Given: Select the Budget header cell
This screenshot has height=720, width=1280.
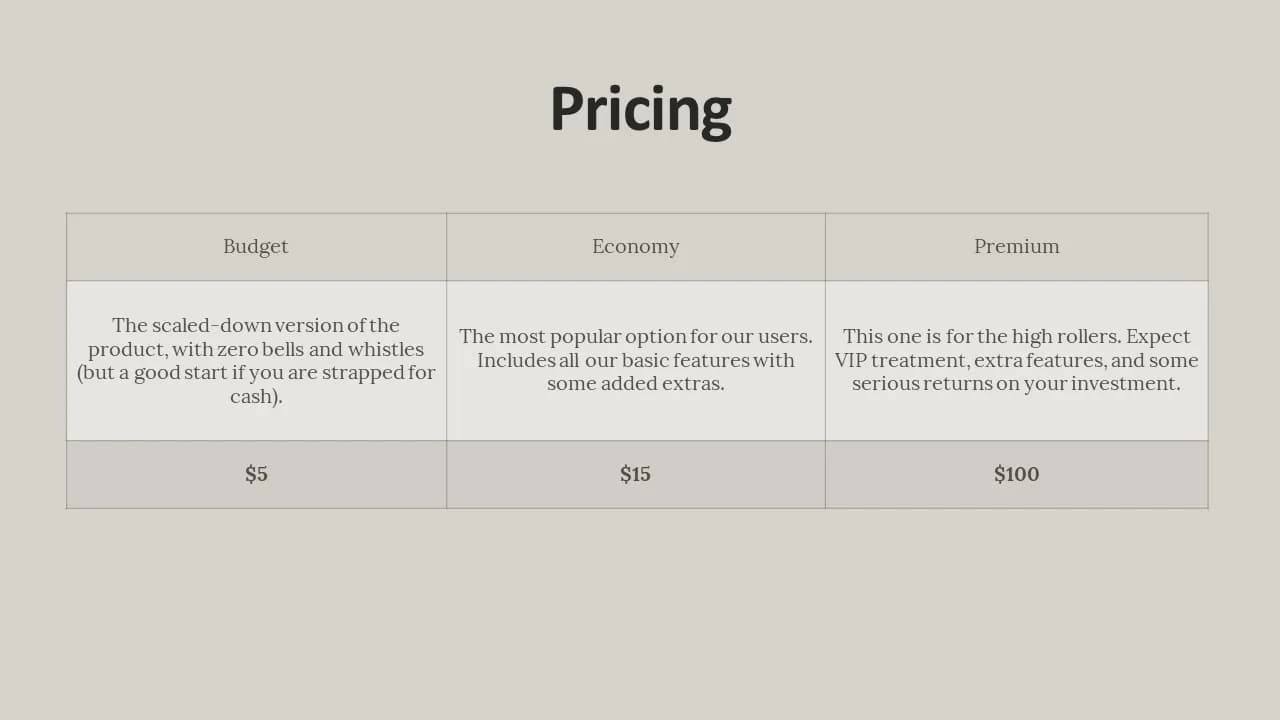Looking at the screenshot, I should pyautogui.click(x=256, y=247).
